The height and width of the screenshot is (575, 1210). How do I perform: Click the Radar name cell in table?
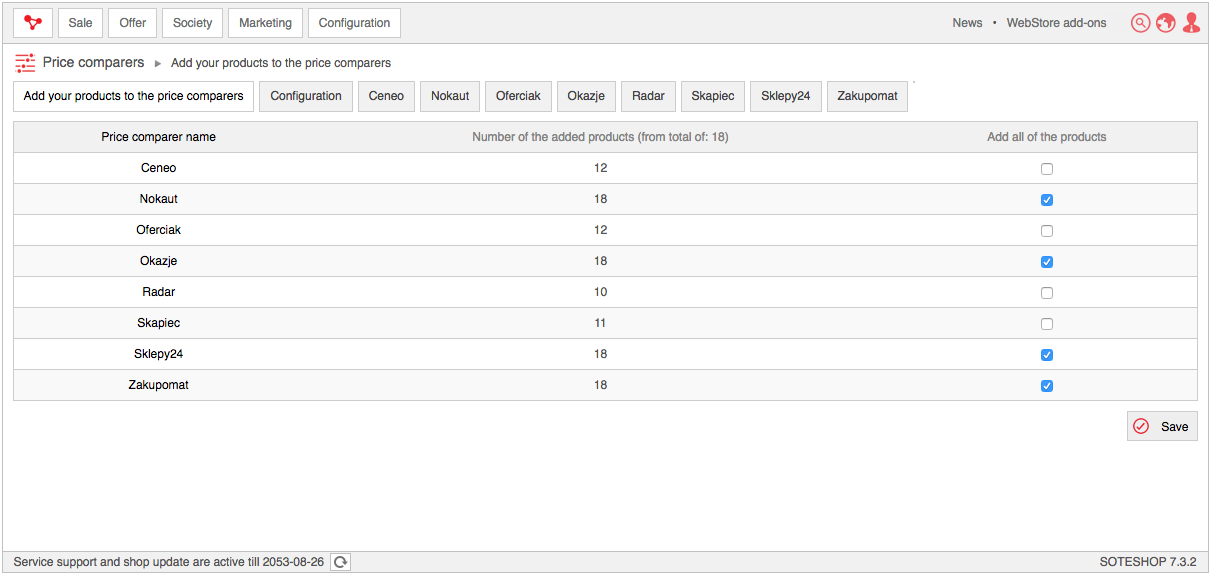[x=158, y=292]
